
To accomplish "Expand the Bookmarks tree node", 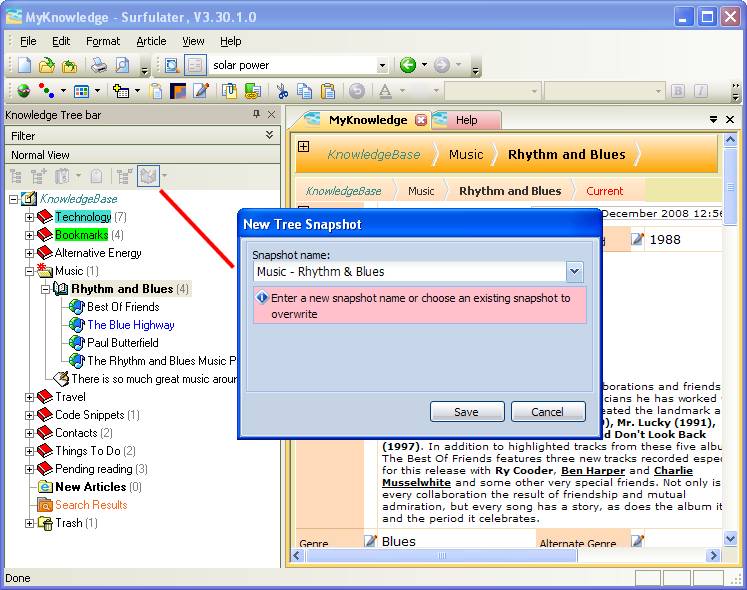I will [x=30, y=235].
